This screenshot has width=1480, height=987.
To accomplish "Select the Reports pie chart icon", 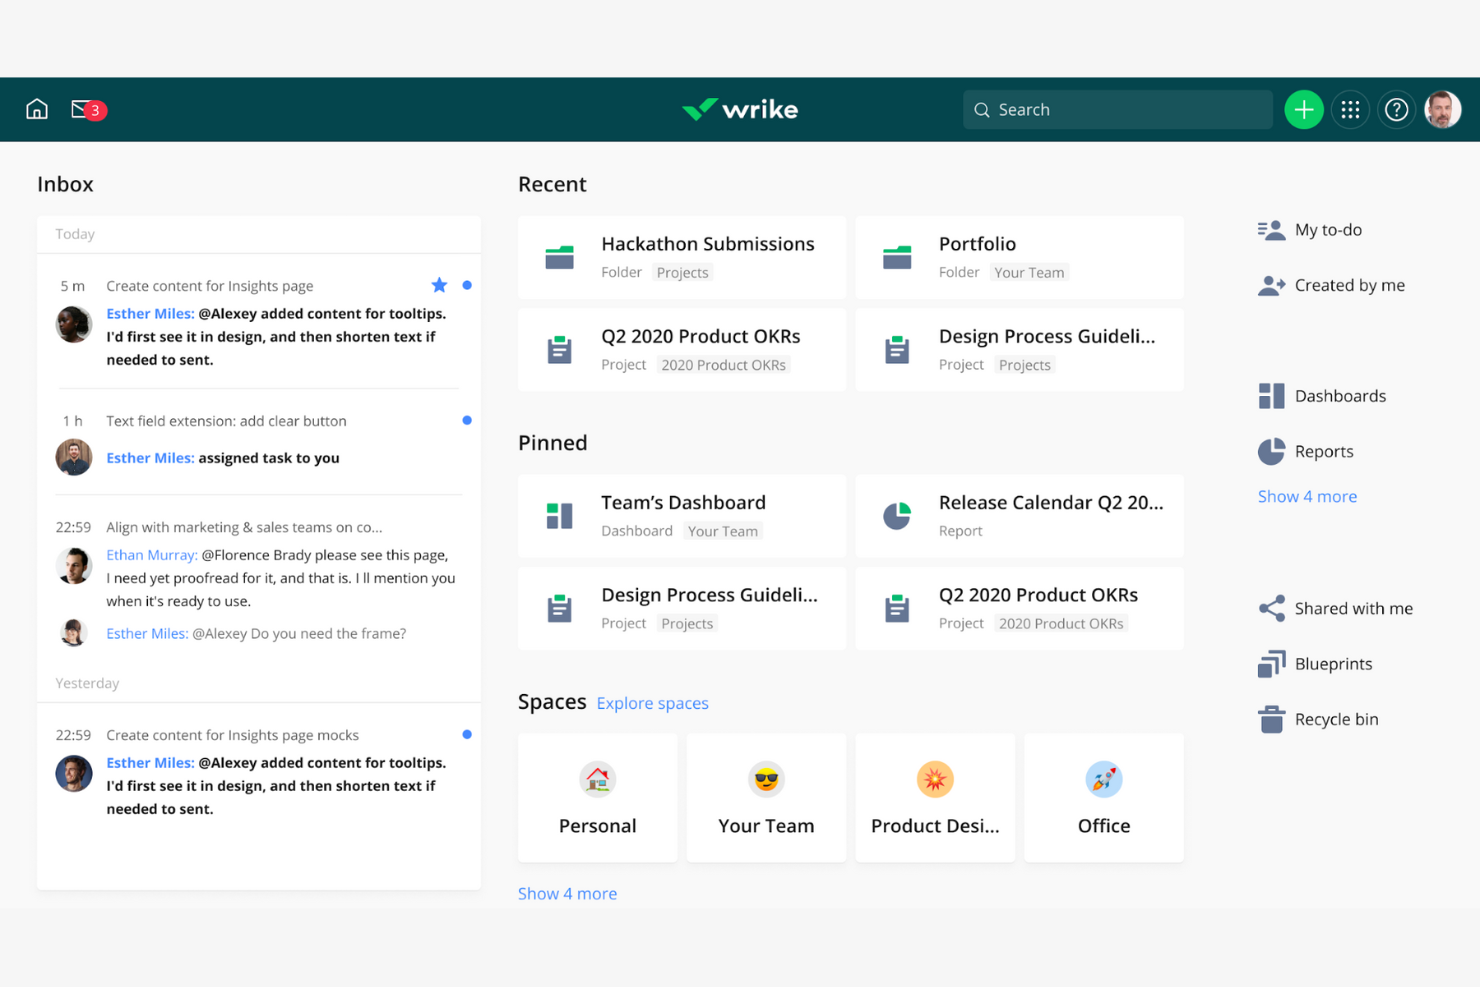I will (1270, 451).
